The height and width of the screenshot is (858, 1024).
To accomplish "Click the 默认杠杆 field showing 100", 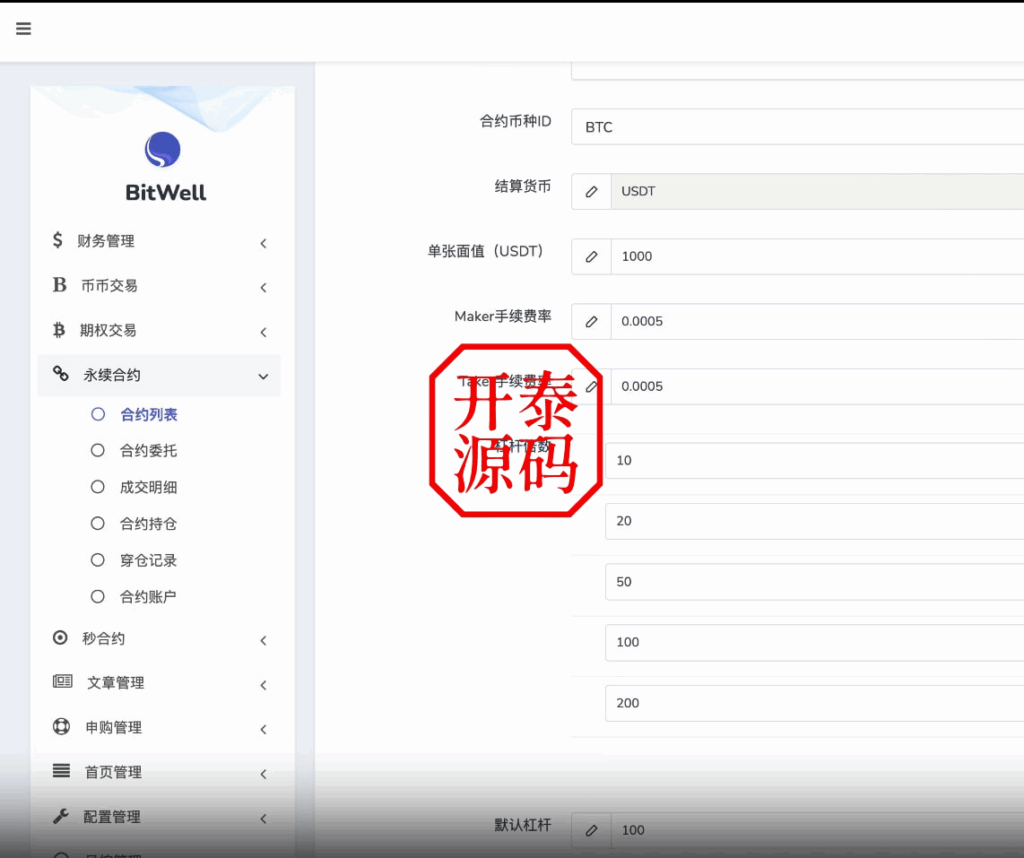I will click(x=817, y=830).
